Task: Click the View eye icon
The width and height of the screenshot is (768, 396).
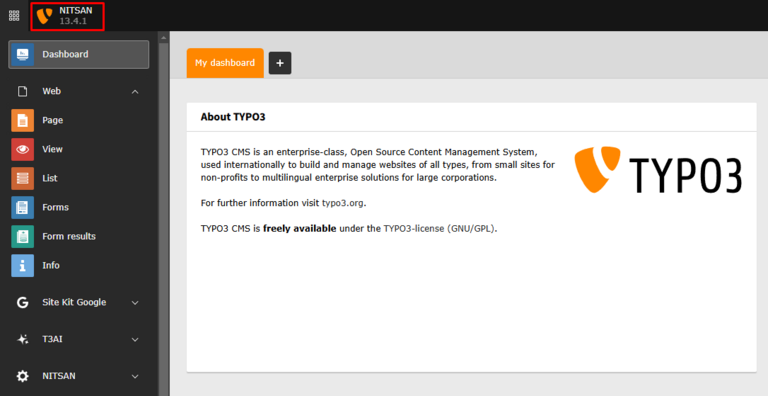Action: click(x=23, y=149)
